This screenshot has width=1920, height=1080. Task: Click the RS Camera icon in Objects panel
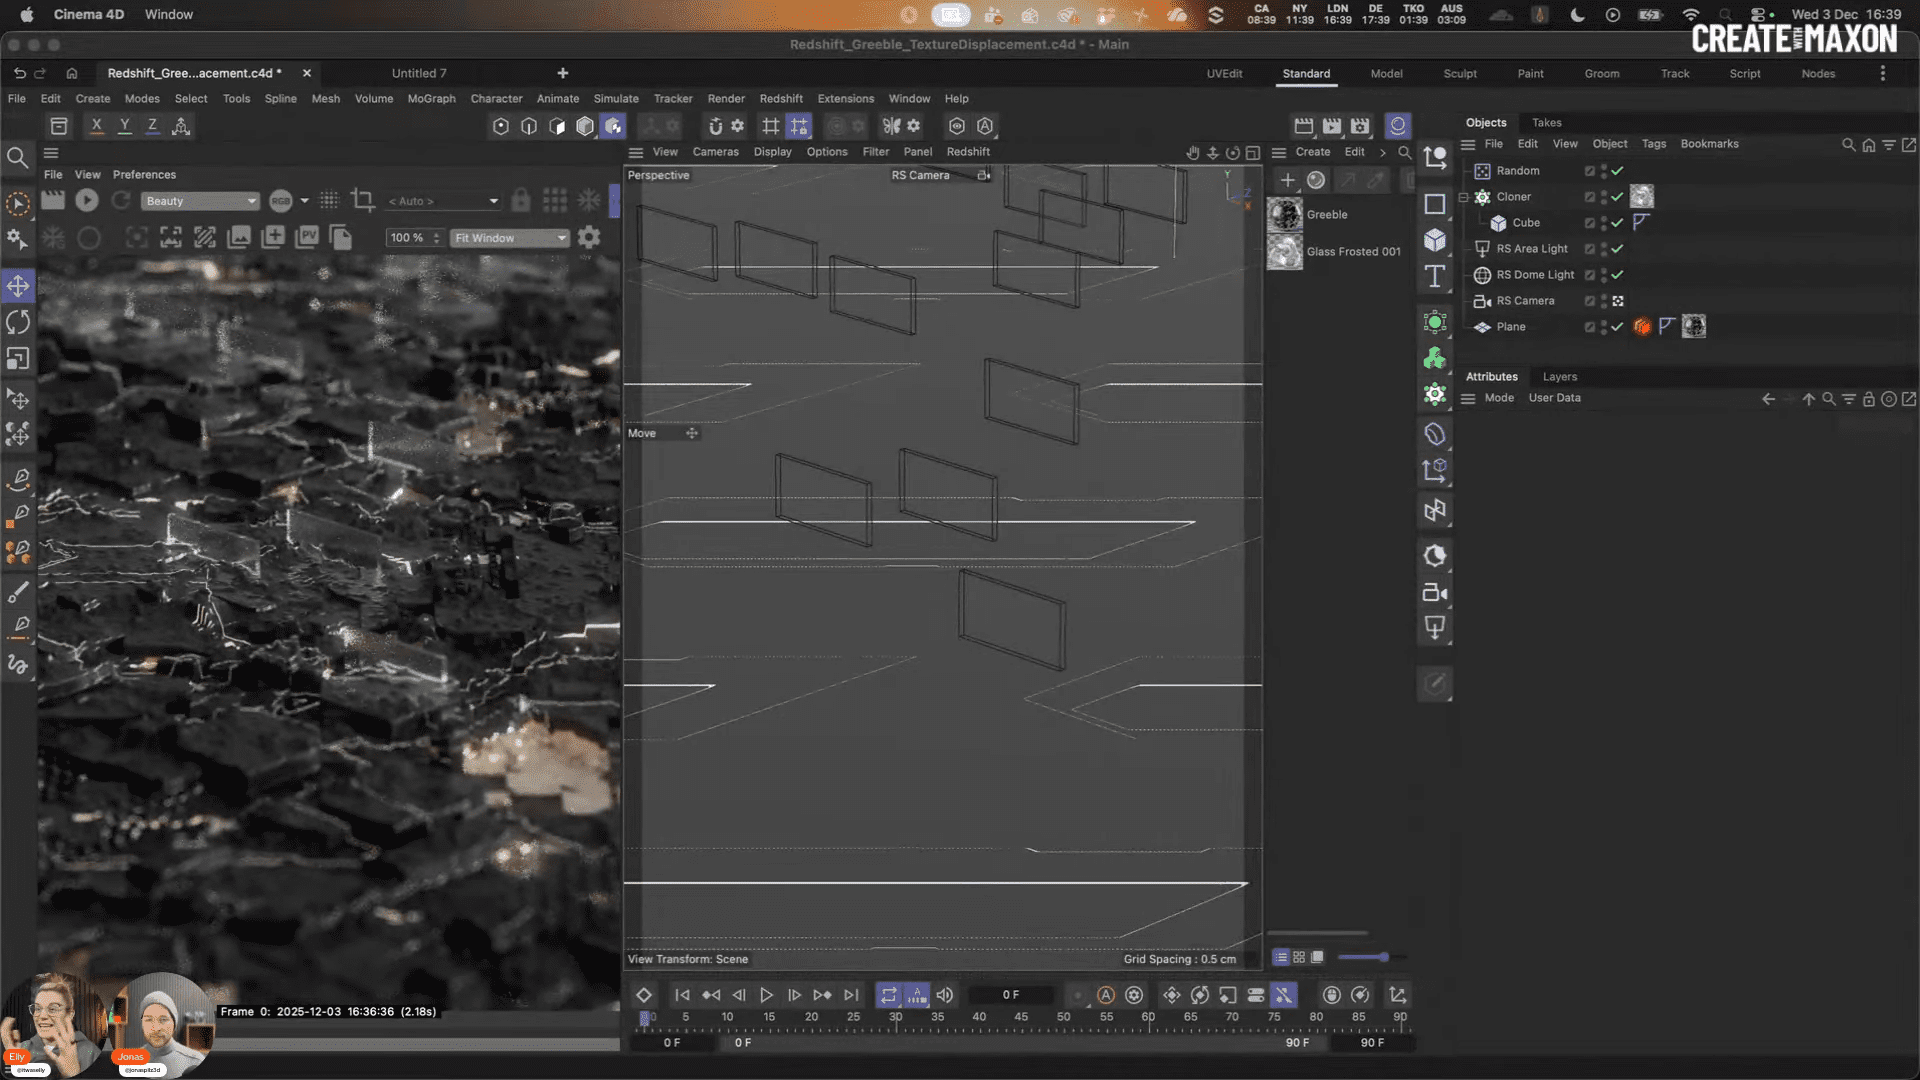pyautogui.click(x=1483, y=300)
